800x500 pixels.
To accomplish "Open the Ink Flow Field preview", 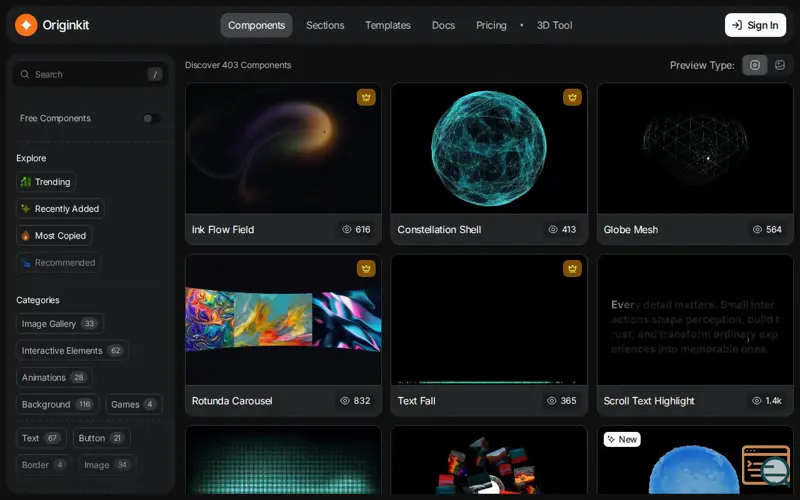I will point(283,148).
